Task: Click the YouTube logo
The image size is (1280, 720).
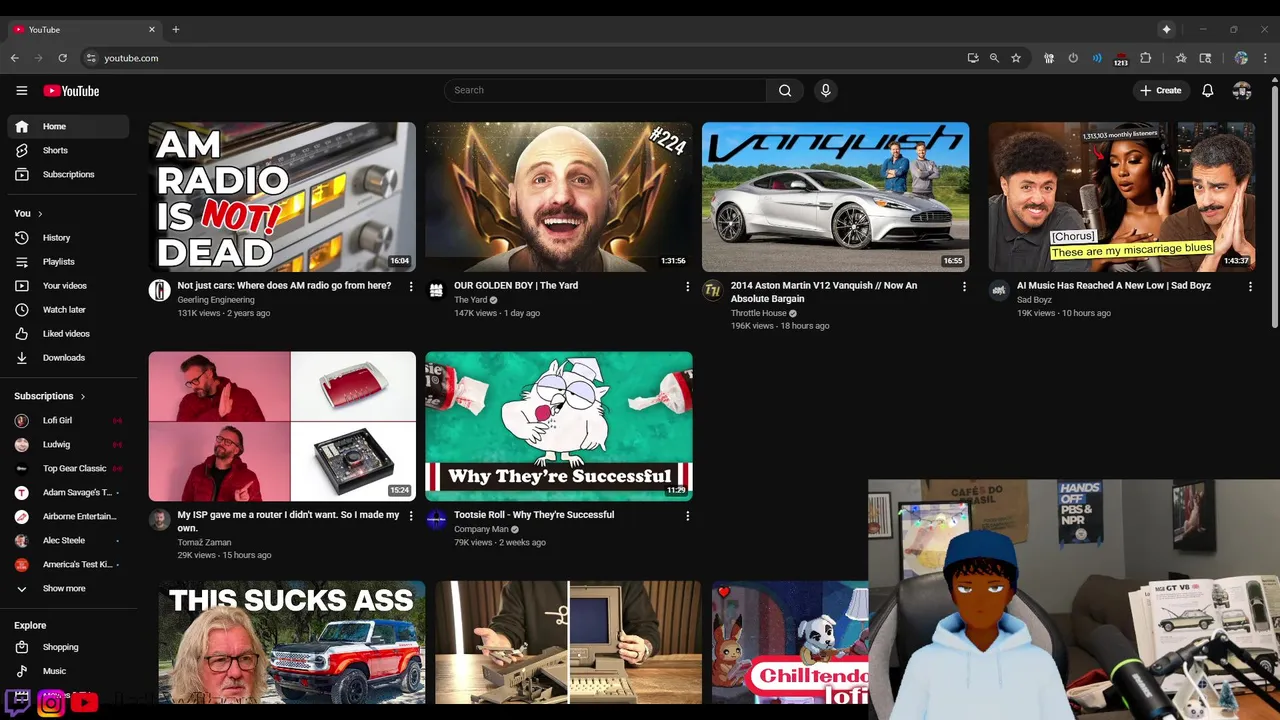Action: coord(71,91)
